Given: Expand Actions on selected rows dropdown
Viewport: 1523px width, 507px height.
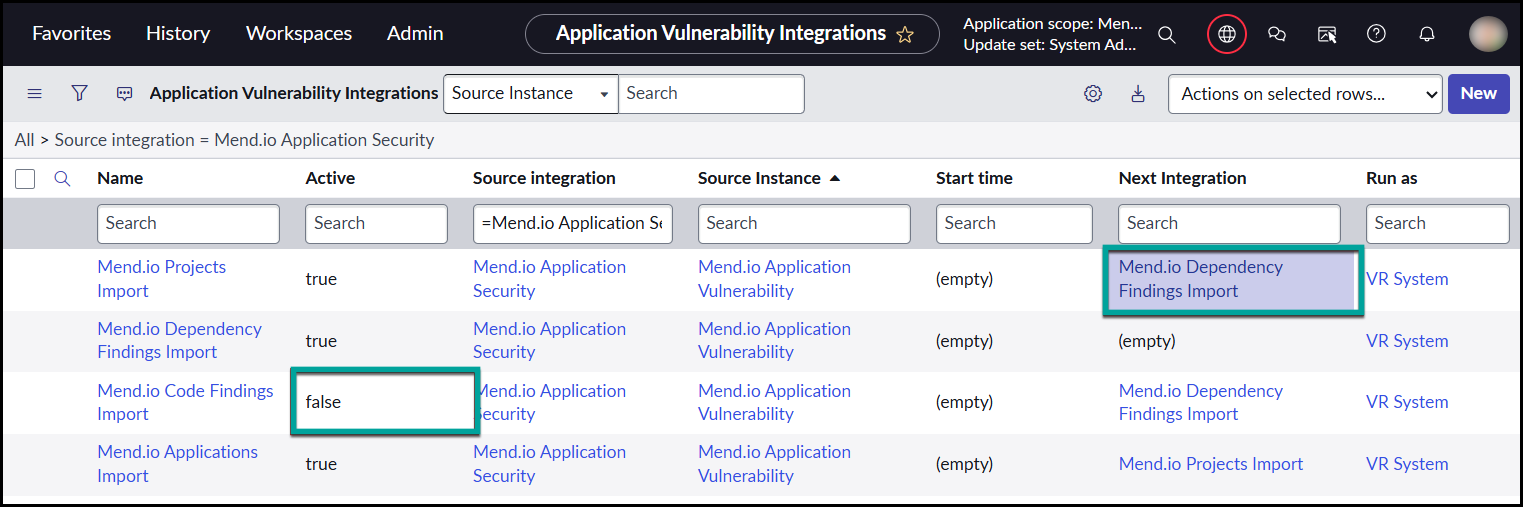Looking at the screenshot, I should point(1305,94).
